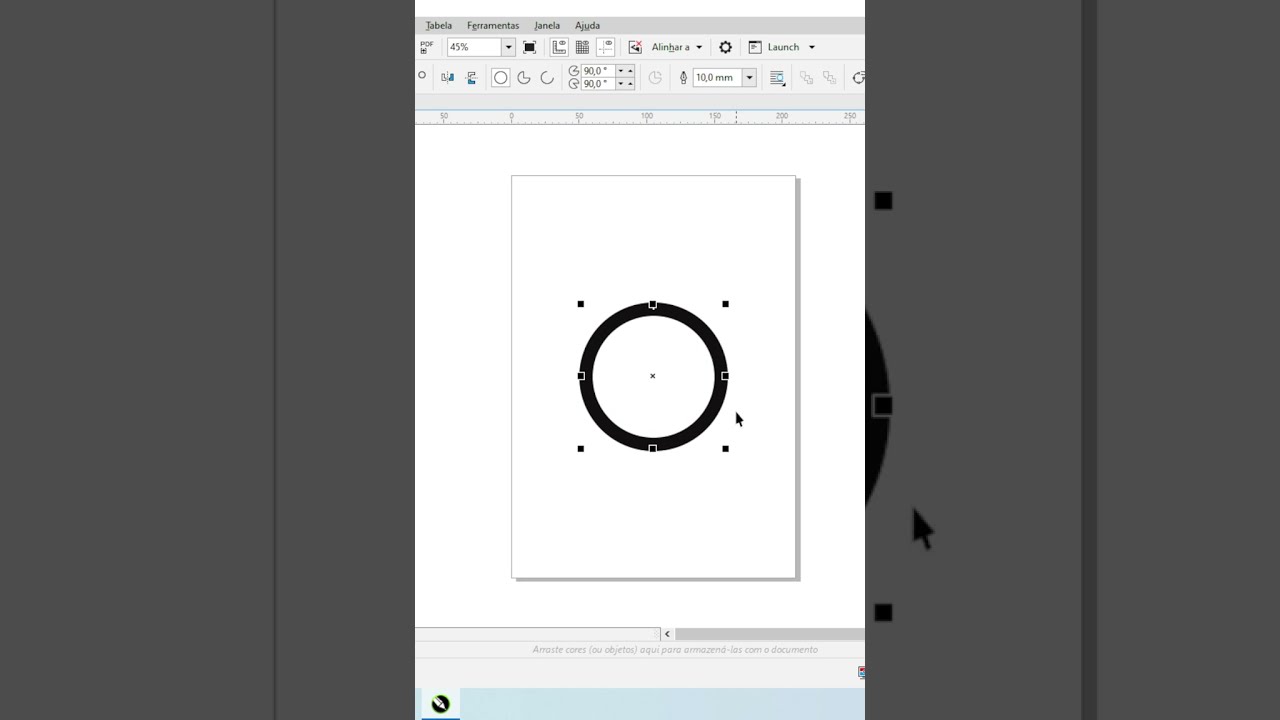Click the To Back of Layer icon

point(829,77)
